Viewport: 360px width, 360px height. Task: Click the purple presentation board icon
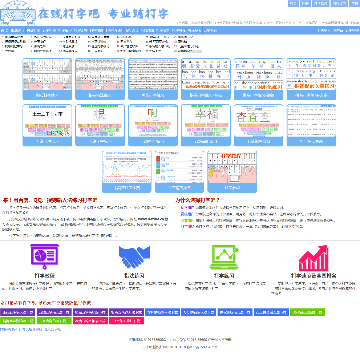(45, 256)
